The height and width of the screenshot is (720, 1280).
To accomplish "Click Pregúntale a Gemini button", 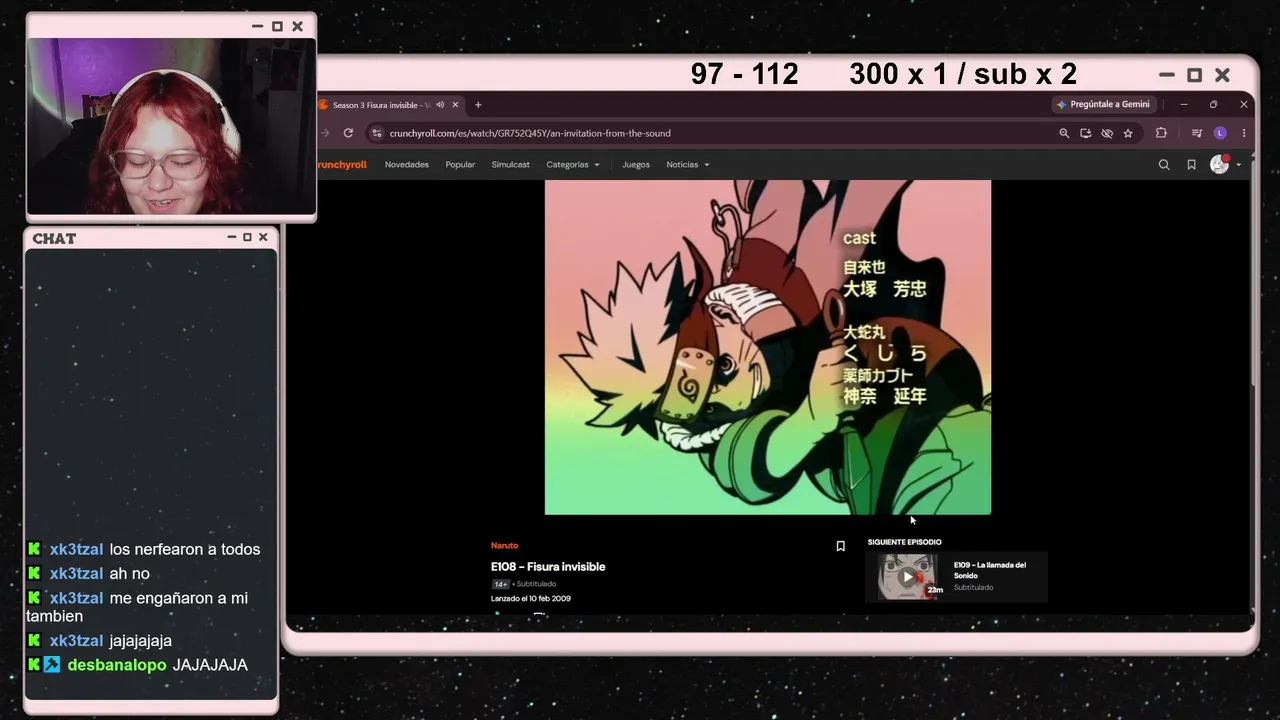I will (1105, 104).
